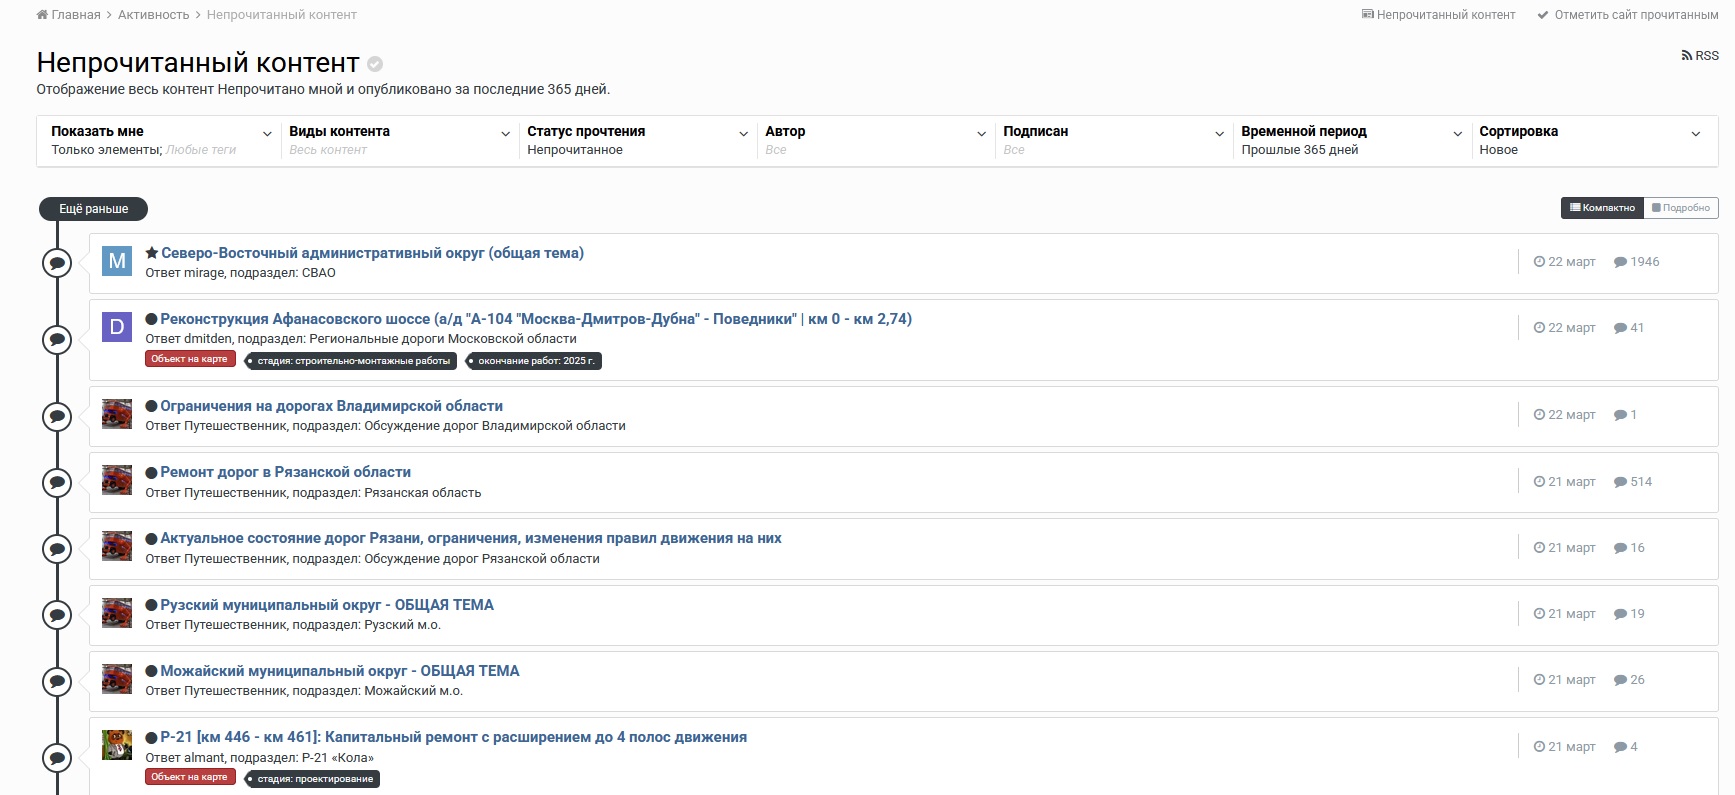This screenshot has height=795, width=1735.
Task: Click unread dot of Ограничения на дорогах topic
Action: pos(151,406)
